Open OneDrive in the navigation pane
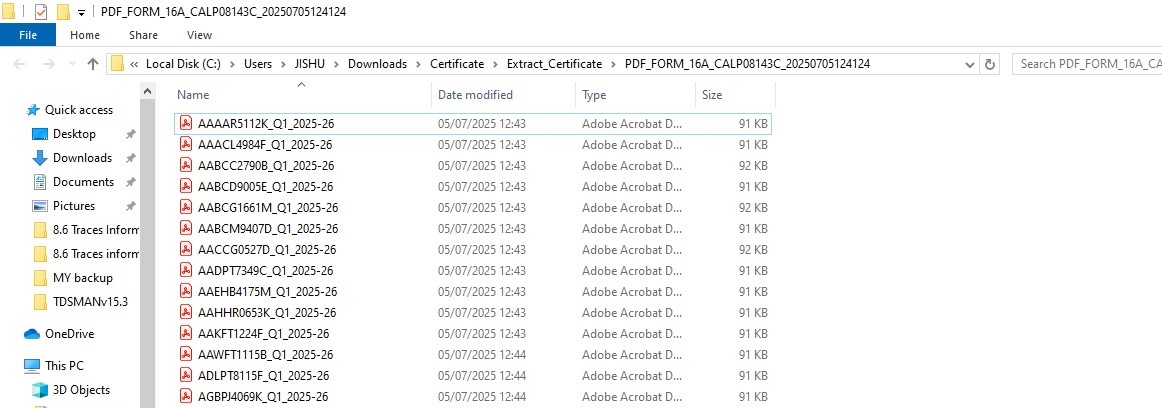This screenshot has height=408, width=1162. (70, 334)
